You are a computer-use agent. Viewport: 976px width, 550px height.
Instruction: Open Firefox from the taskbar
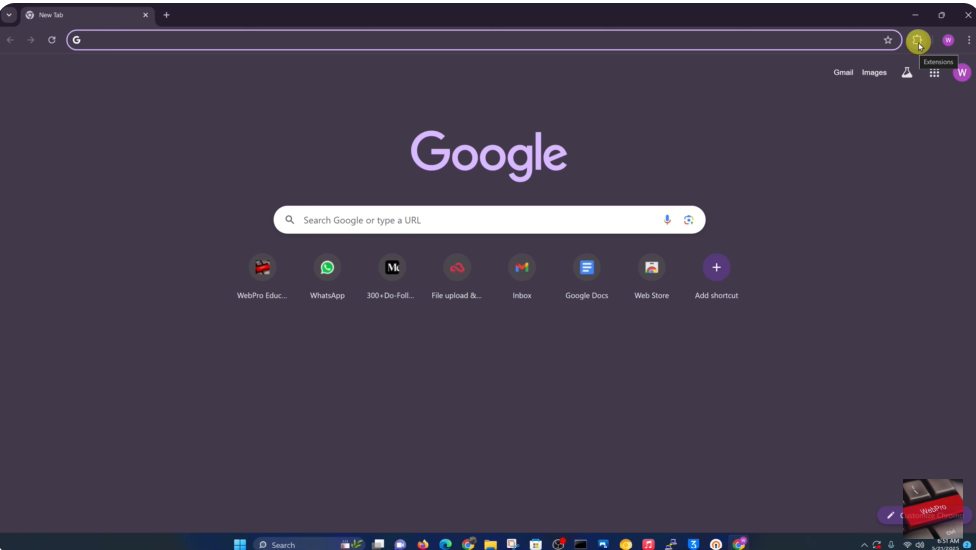click(423, 544)
